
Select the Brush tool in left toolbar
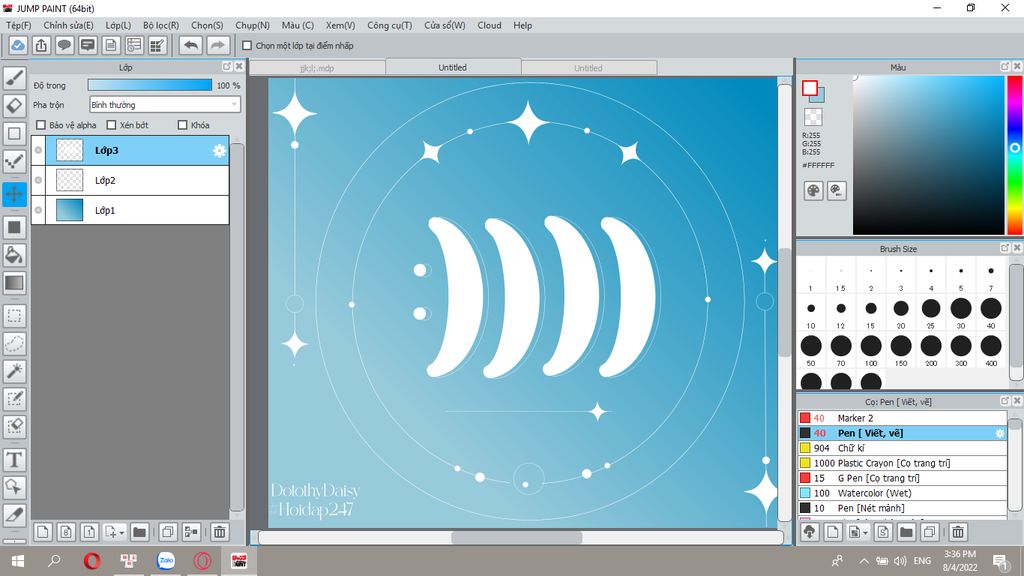[14, 78]
